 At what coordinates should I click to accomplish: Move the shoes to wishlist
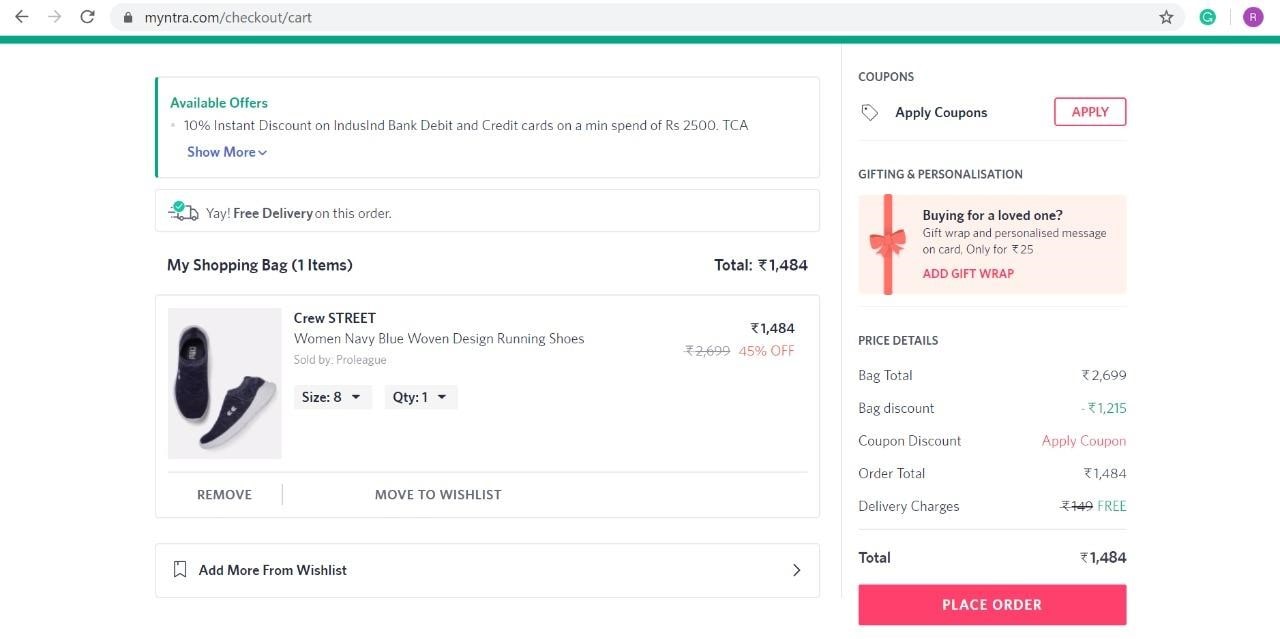(438, 495)
